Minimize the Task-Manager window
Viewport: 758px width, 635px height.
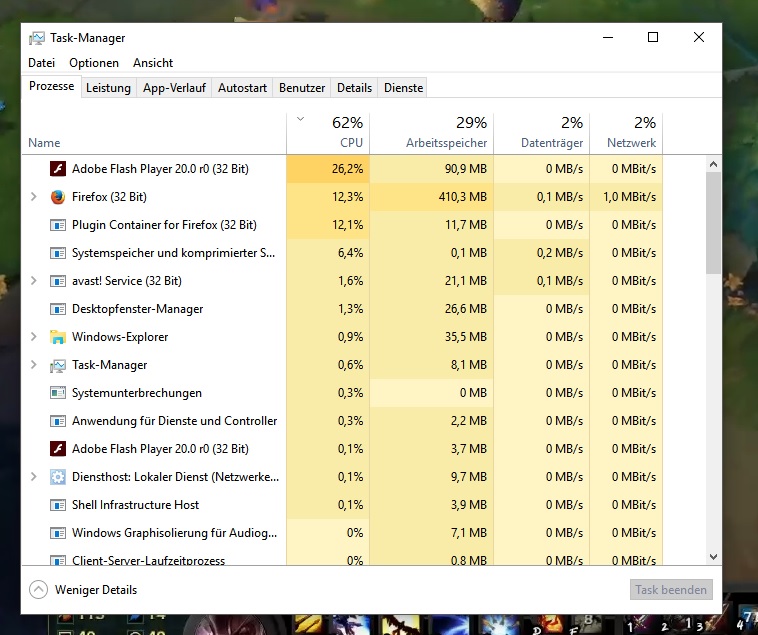click(608, 37)
